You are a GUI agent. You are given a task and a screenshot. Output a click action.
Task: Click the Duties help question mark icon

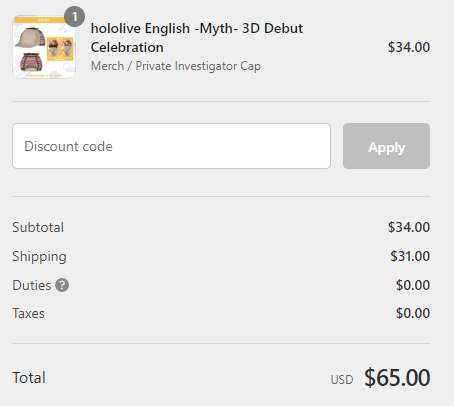click(62, 285)
